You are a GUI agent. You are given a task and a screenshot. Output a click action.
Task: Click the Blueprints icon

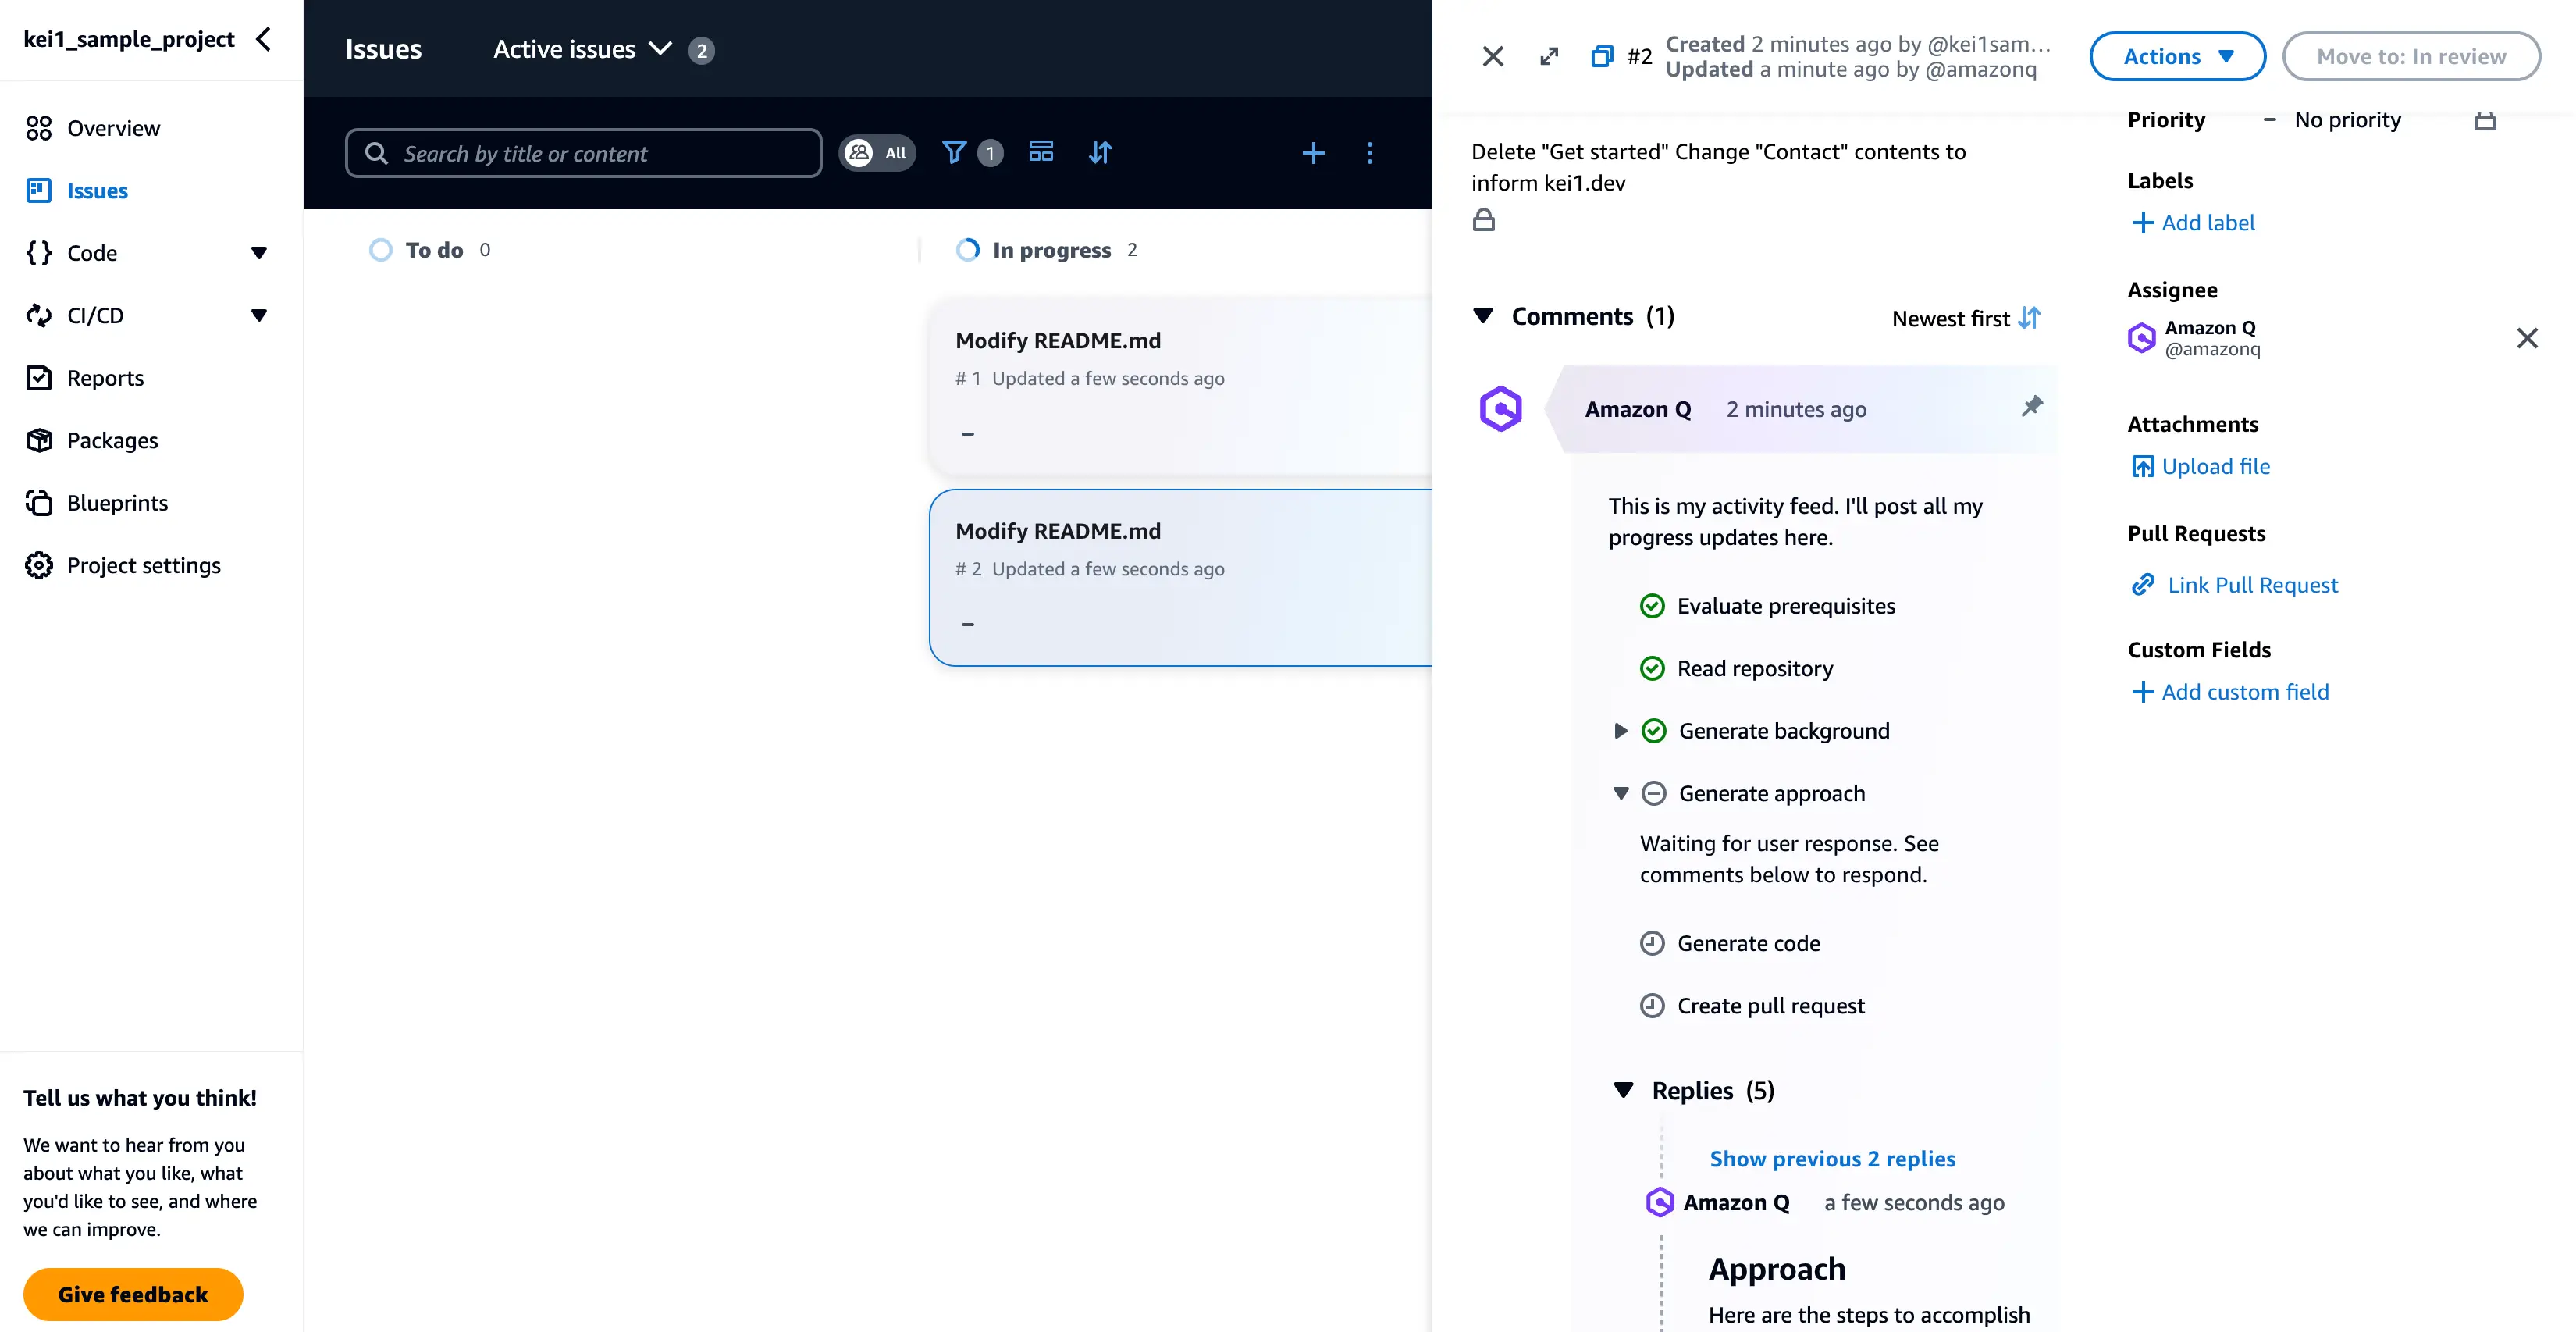click(39, 503)
